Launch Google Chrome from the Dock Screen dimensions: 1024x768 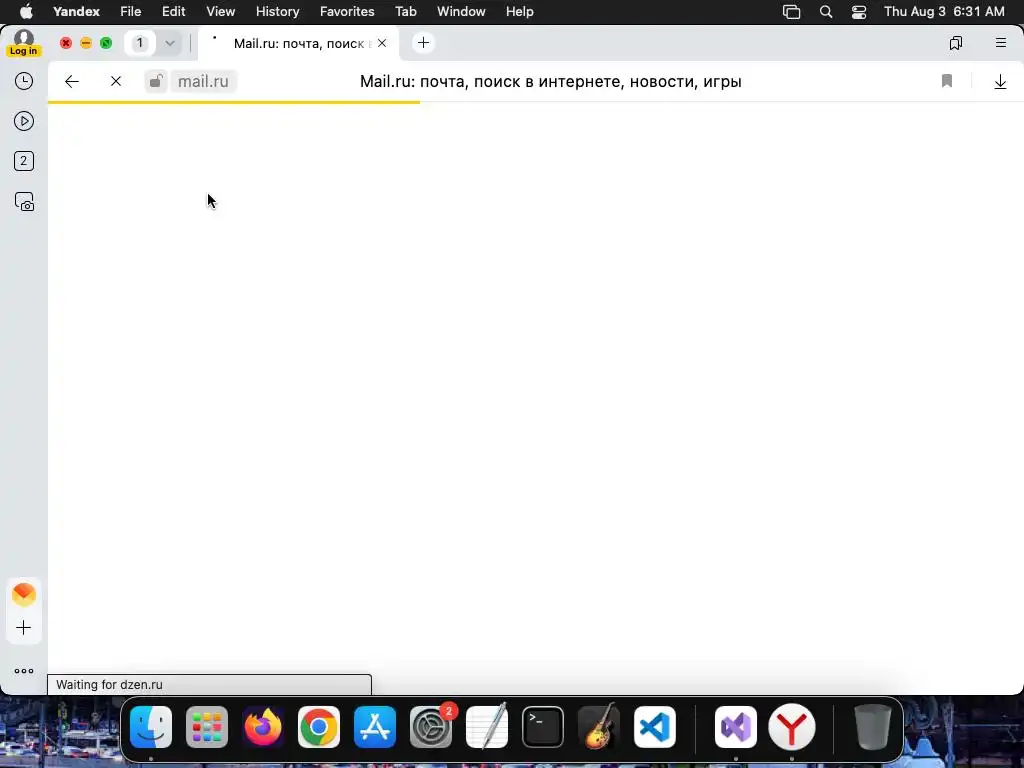[319, 727]
